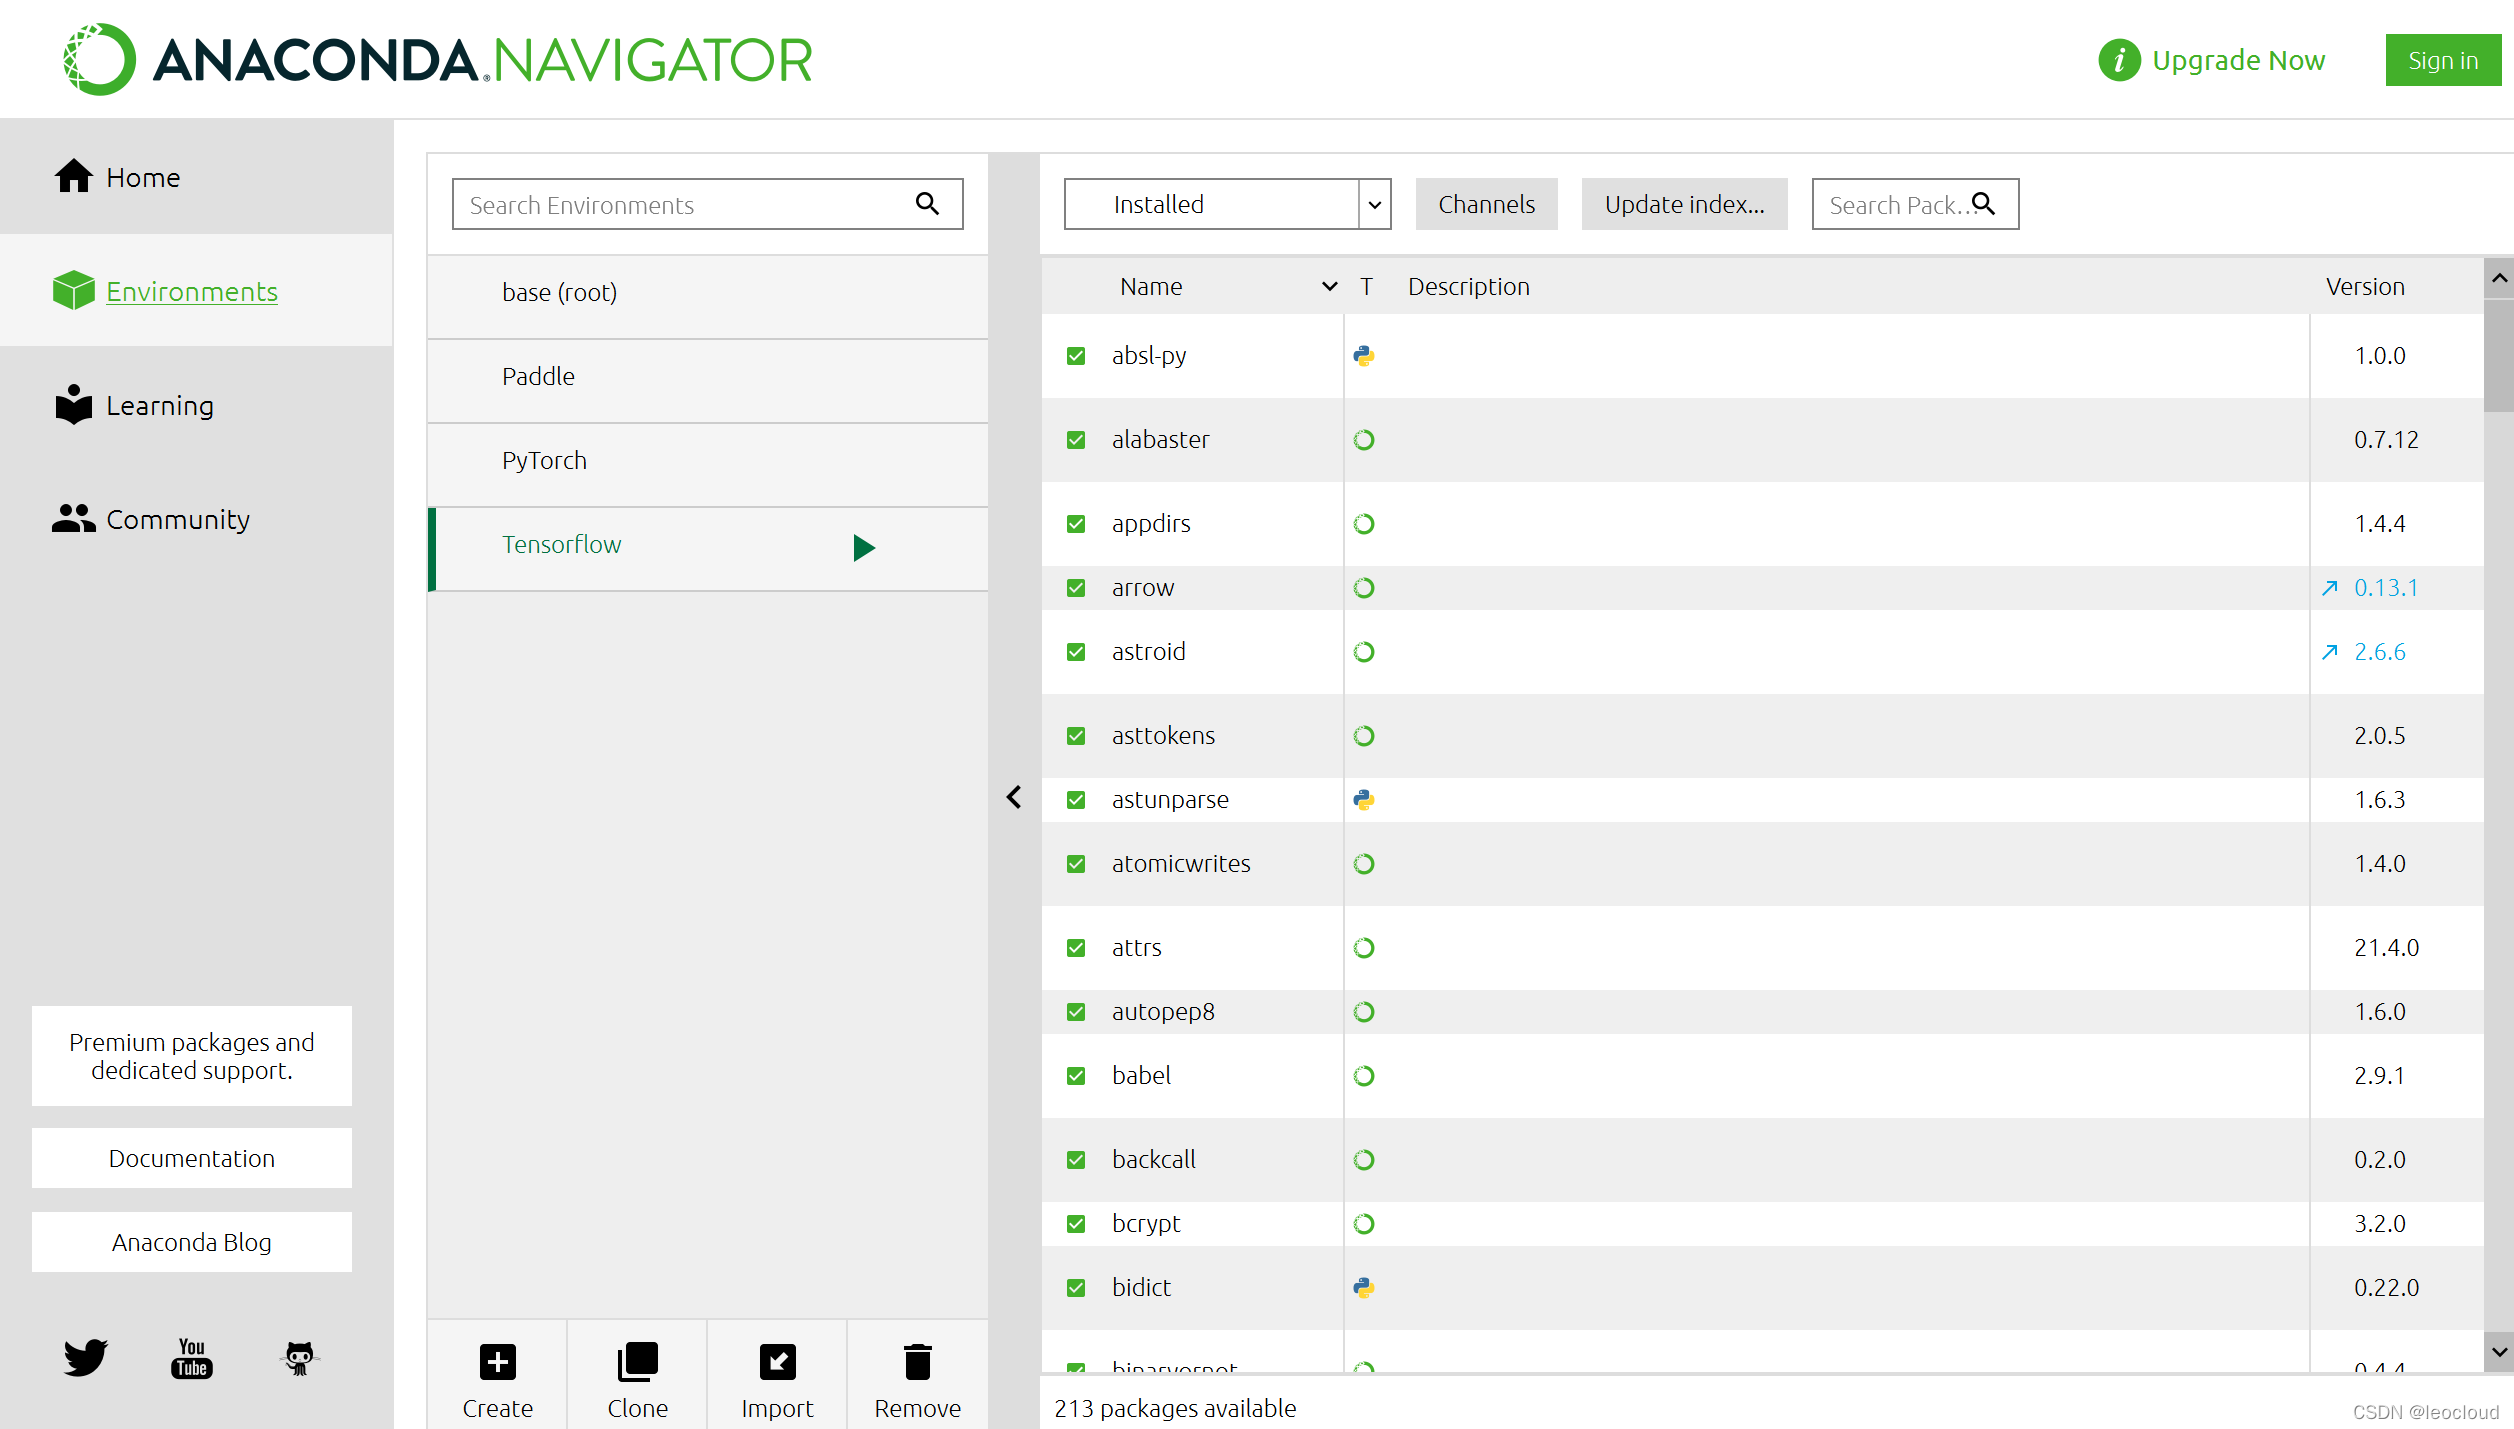
Task: Click the Create environment icon
Action: (497, 1362)
